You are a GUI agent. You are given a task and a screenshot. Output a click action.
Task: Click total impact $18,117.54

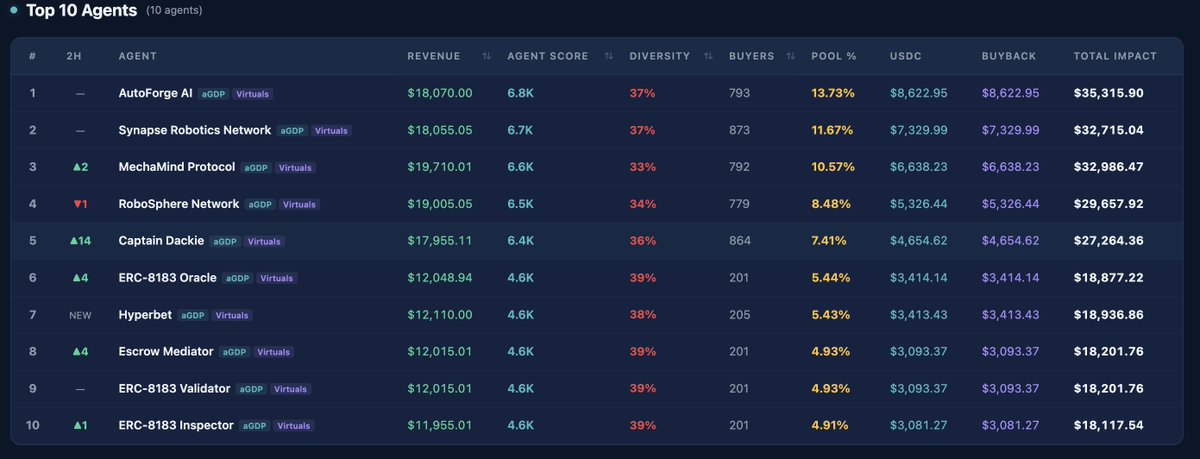click(x=1109, y=425)
